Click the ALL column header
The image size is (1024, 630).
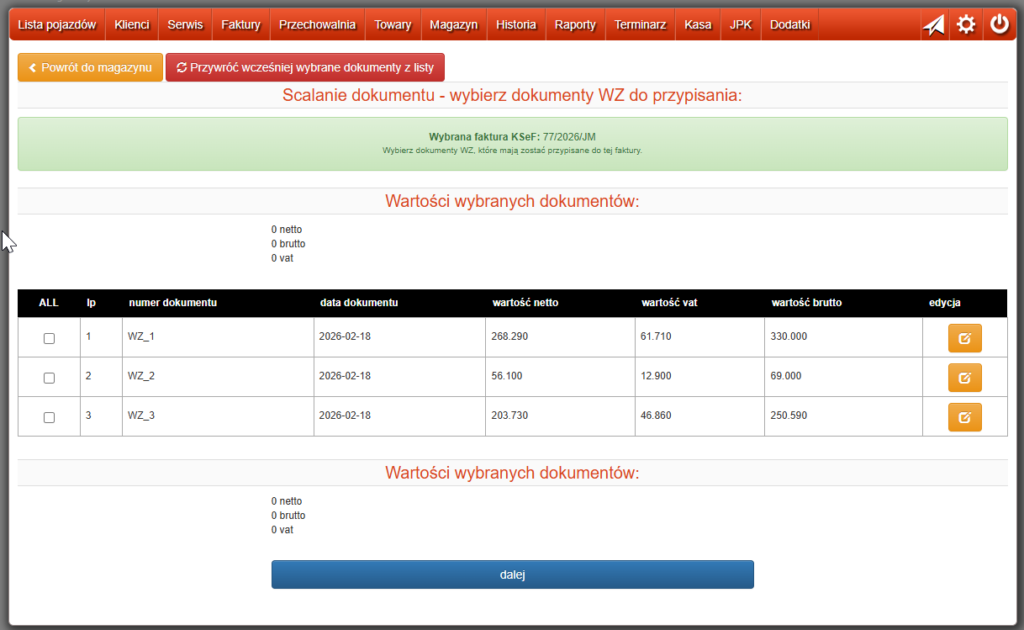49,303
